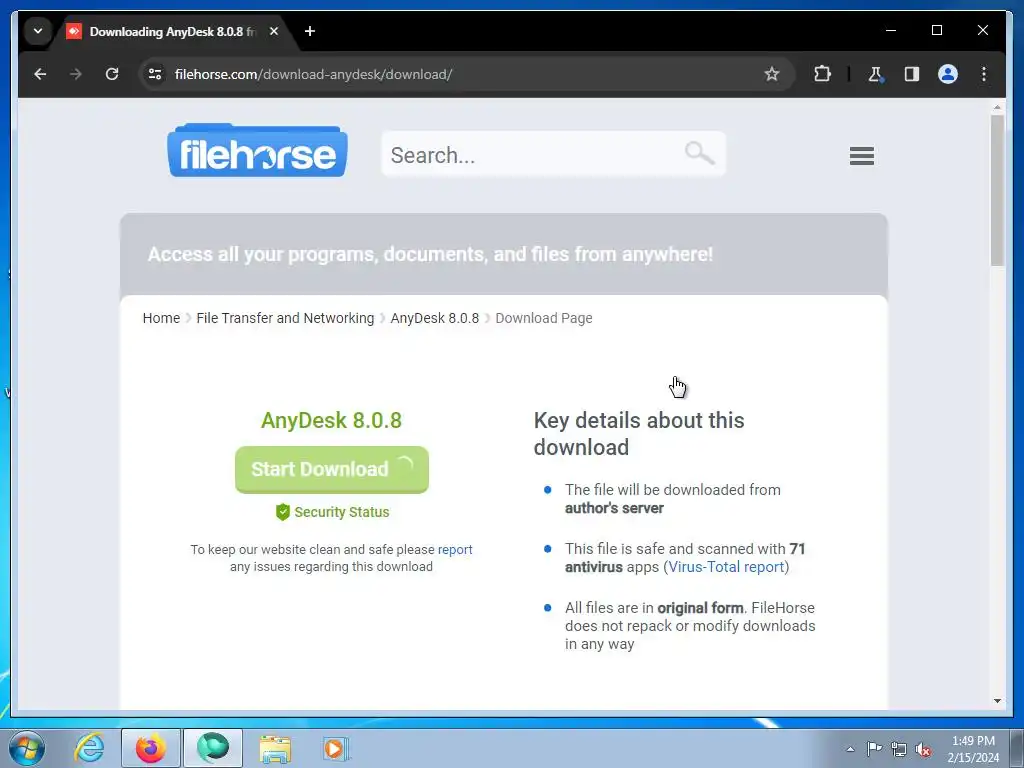Image resolution: width=1024 pixels, height=768 pixels.
Task: Toggle the browser side panel
Action: (912, 74)
